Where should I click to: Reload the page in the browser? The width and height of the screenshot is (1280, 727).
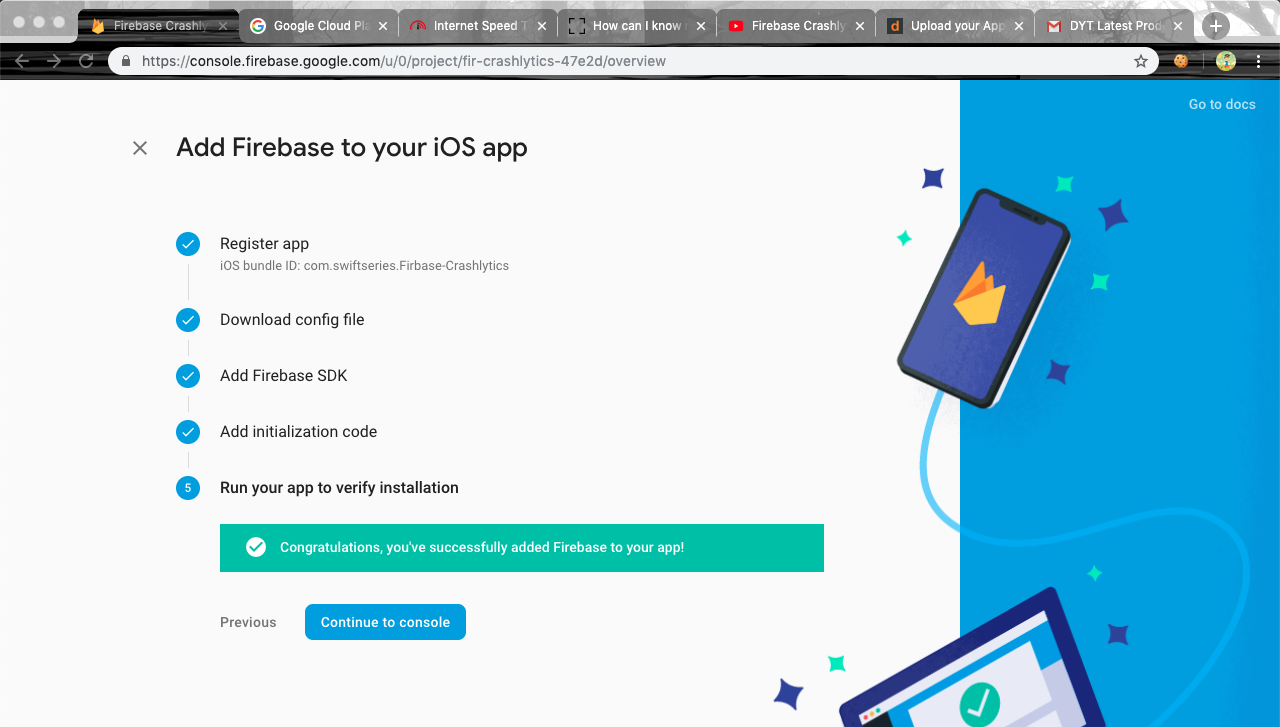pos(86,61)
